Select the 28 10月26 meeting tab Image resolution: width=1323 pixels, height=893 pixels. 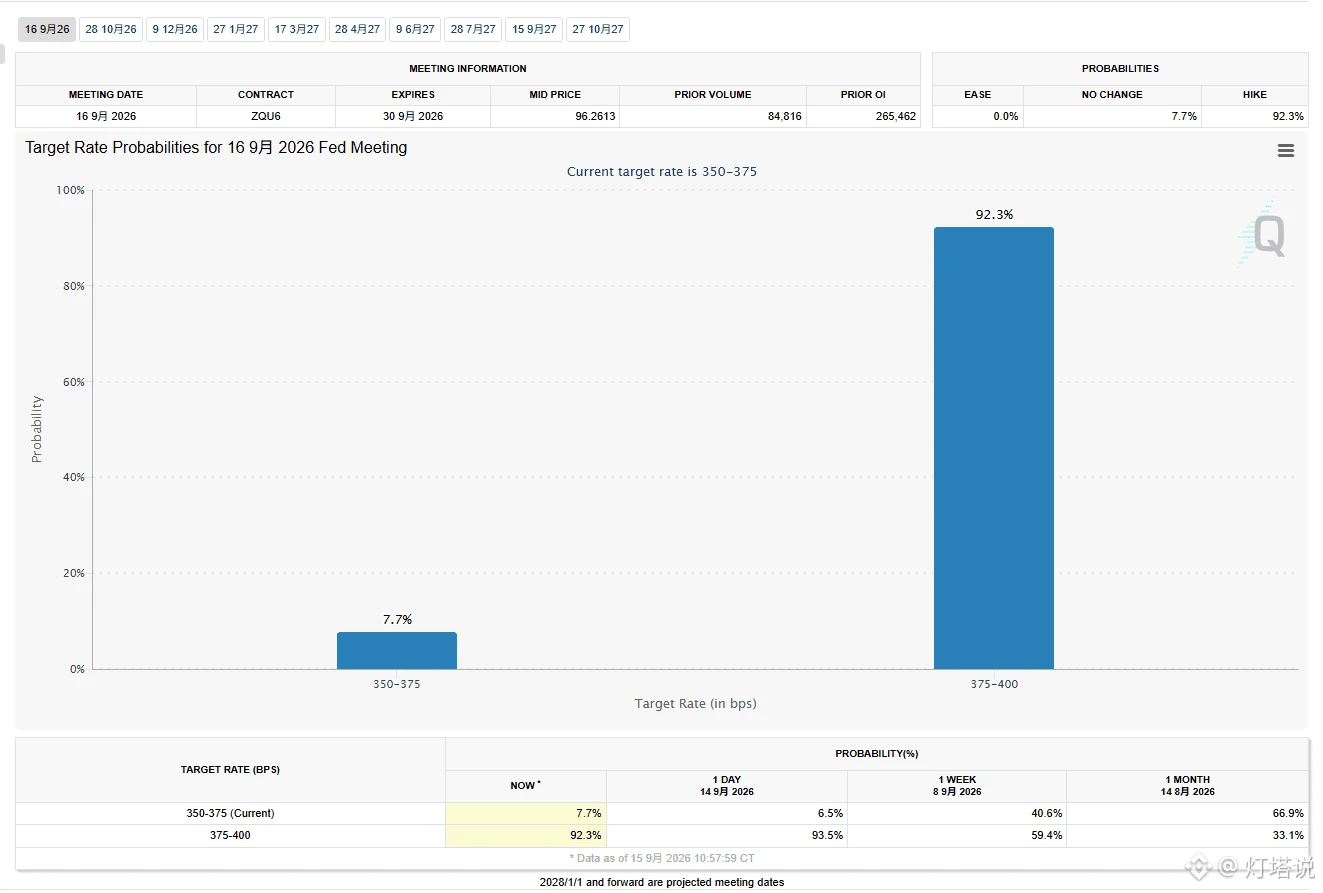(111, 29)
